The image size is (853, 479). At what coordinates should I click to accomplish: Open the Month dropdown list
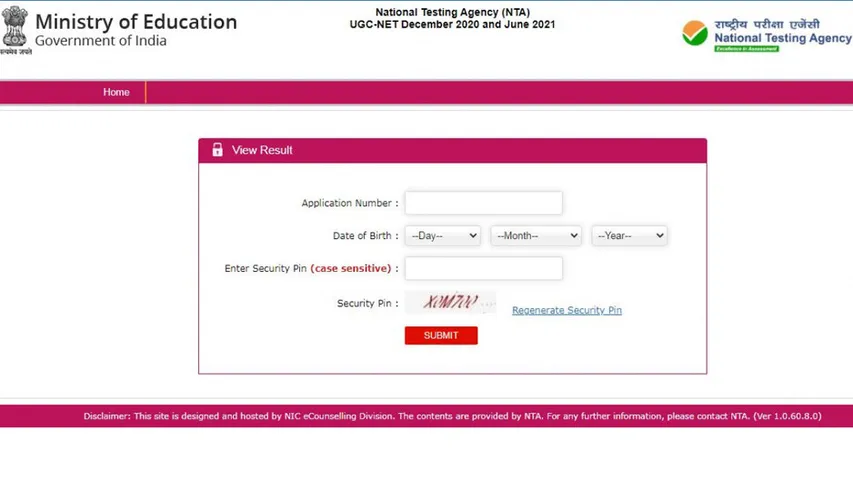(x=536, y=236)
